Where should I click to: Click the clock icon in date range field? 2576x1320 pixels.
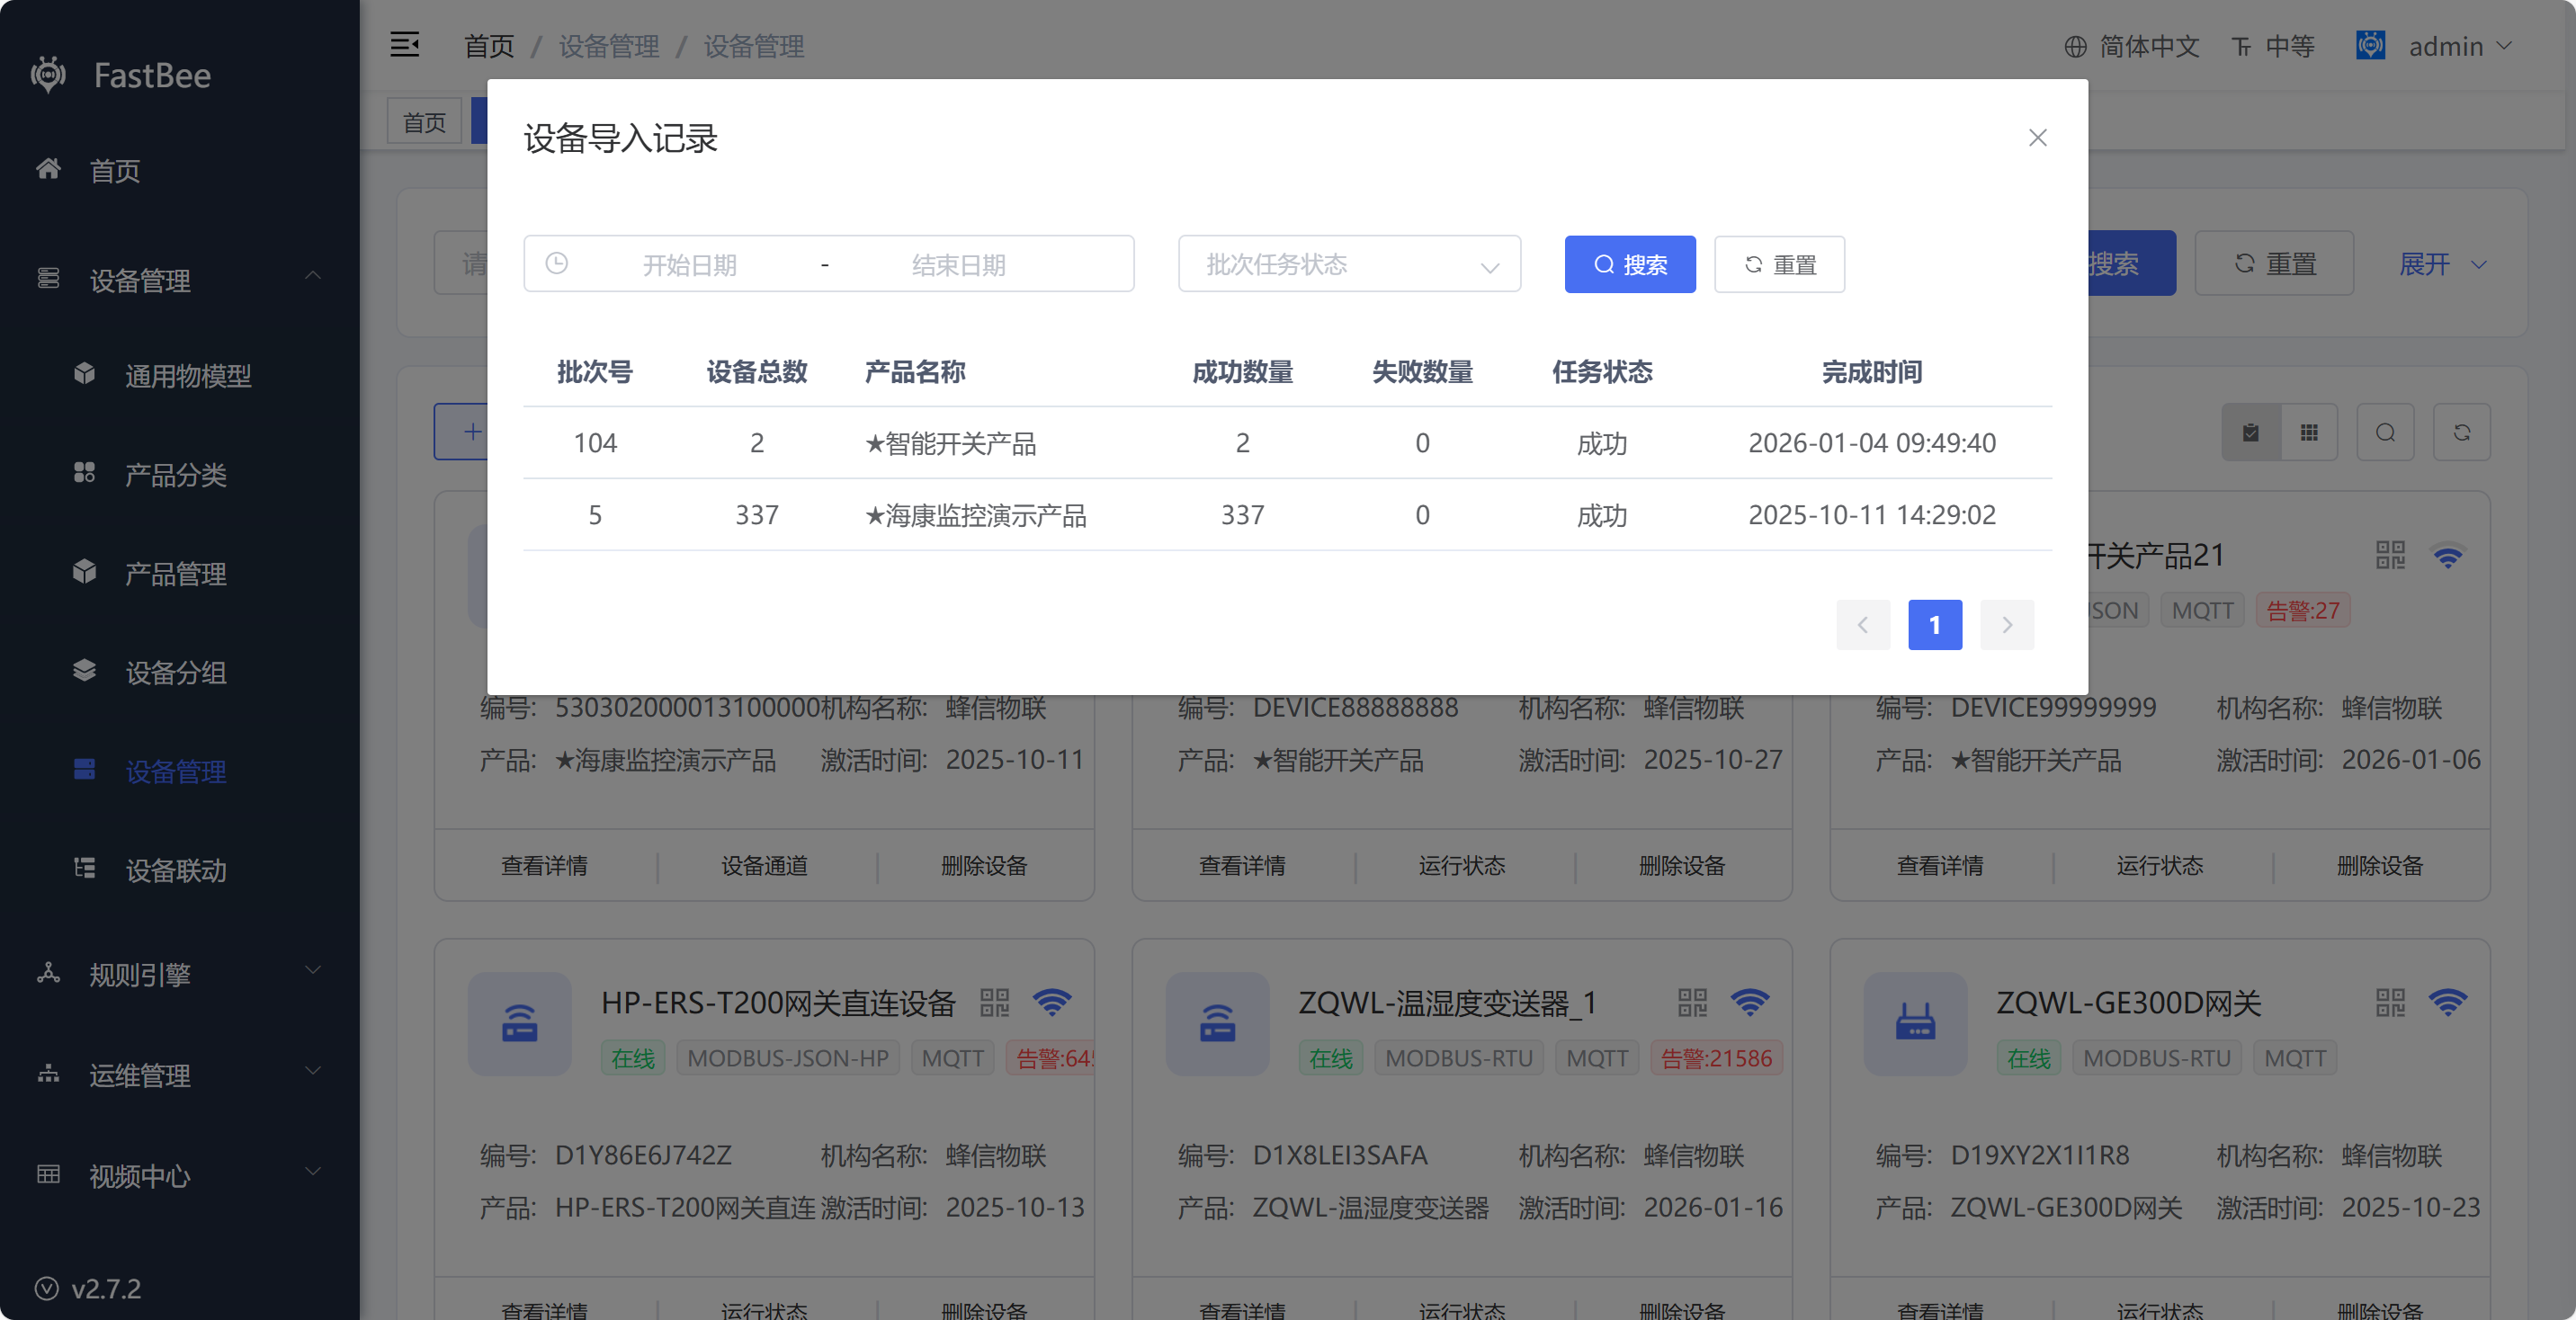click(x=557, y=264)
